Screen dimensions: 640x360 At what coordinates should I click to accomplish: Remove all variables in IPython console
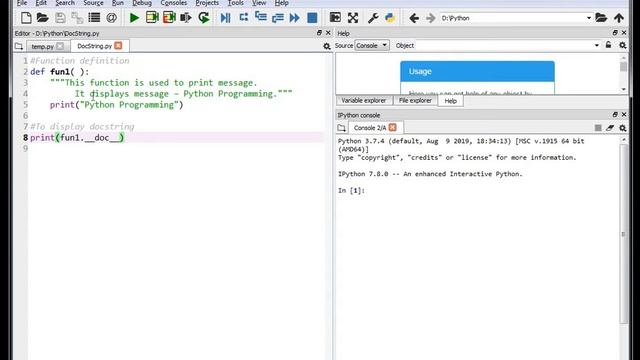click(x=610, y=128)
